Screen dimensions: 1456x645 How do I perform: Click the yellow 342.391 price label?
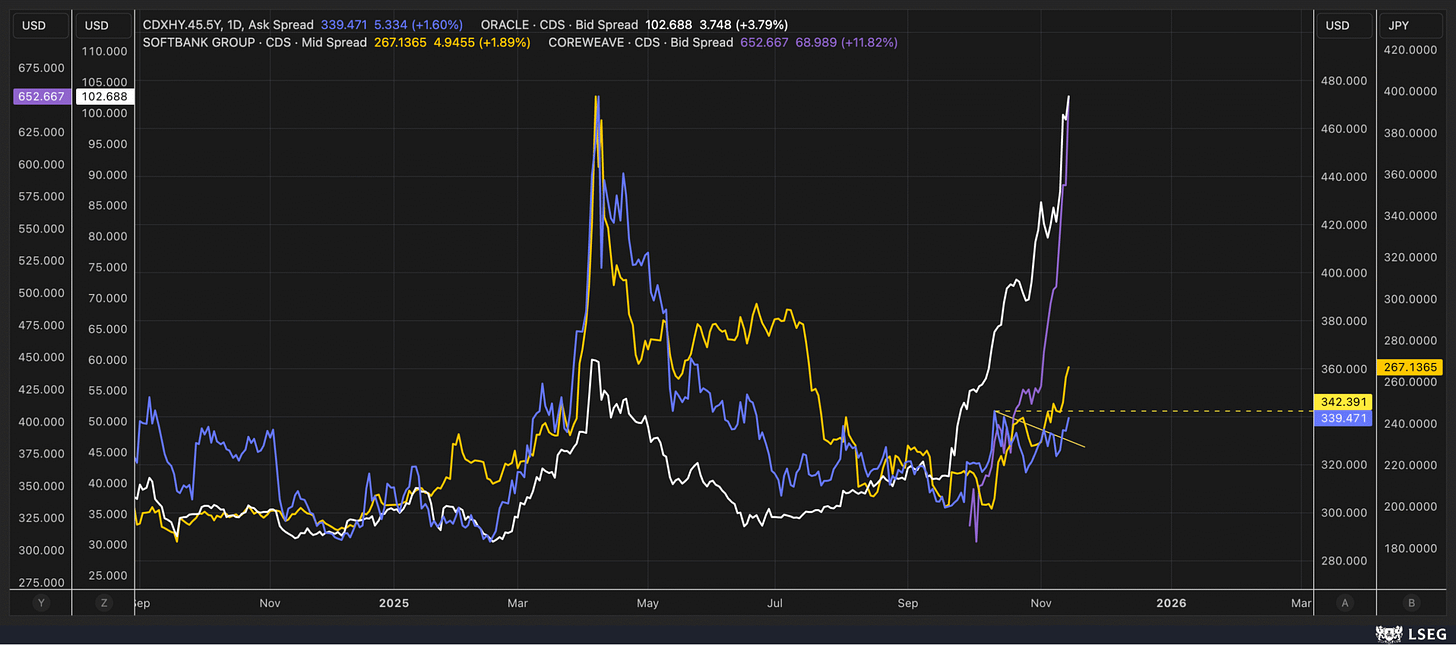(1343, 403)
